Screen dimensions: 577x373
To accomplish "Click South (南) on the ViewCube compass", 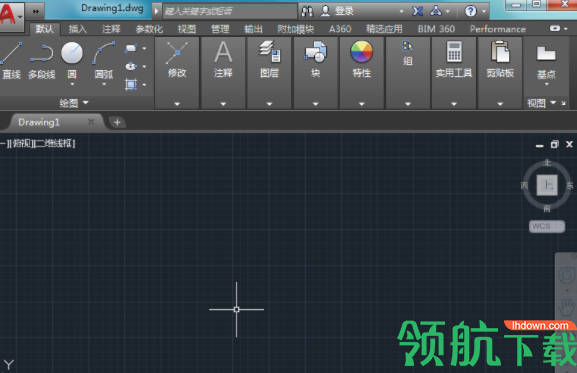I will 547,209.
